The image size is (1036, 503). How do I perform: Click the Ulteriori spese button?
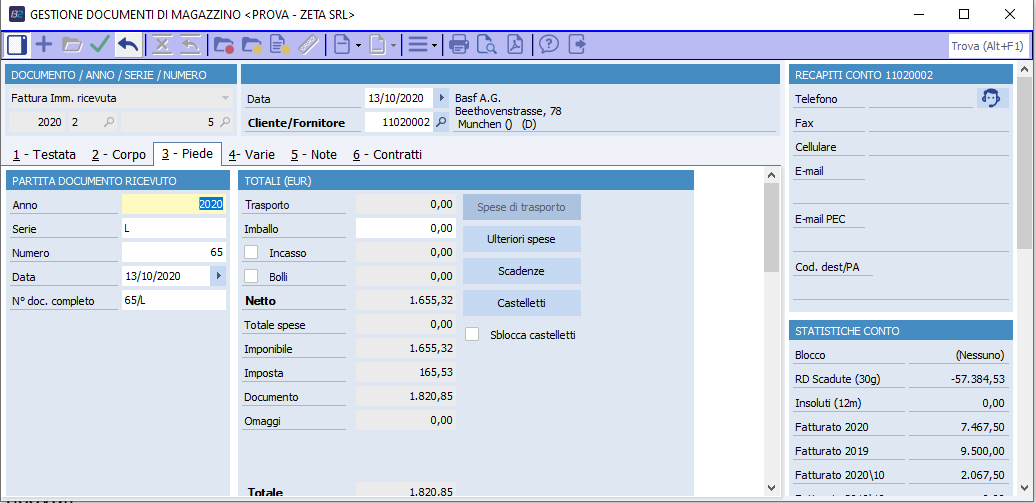(522, 239)
